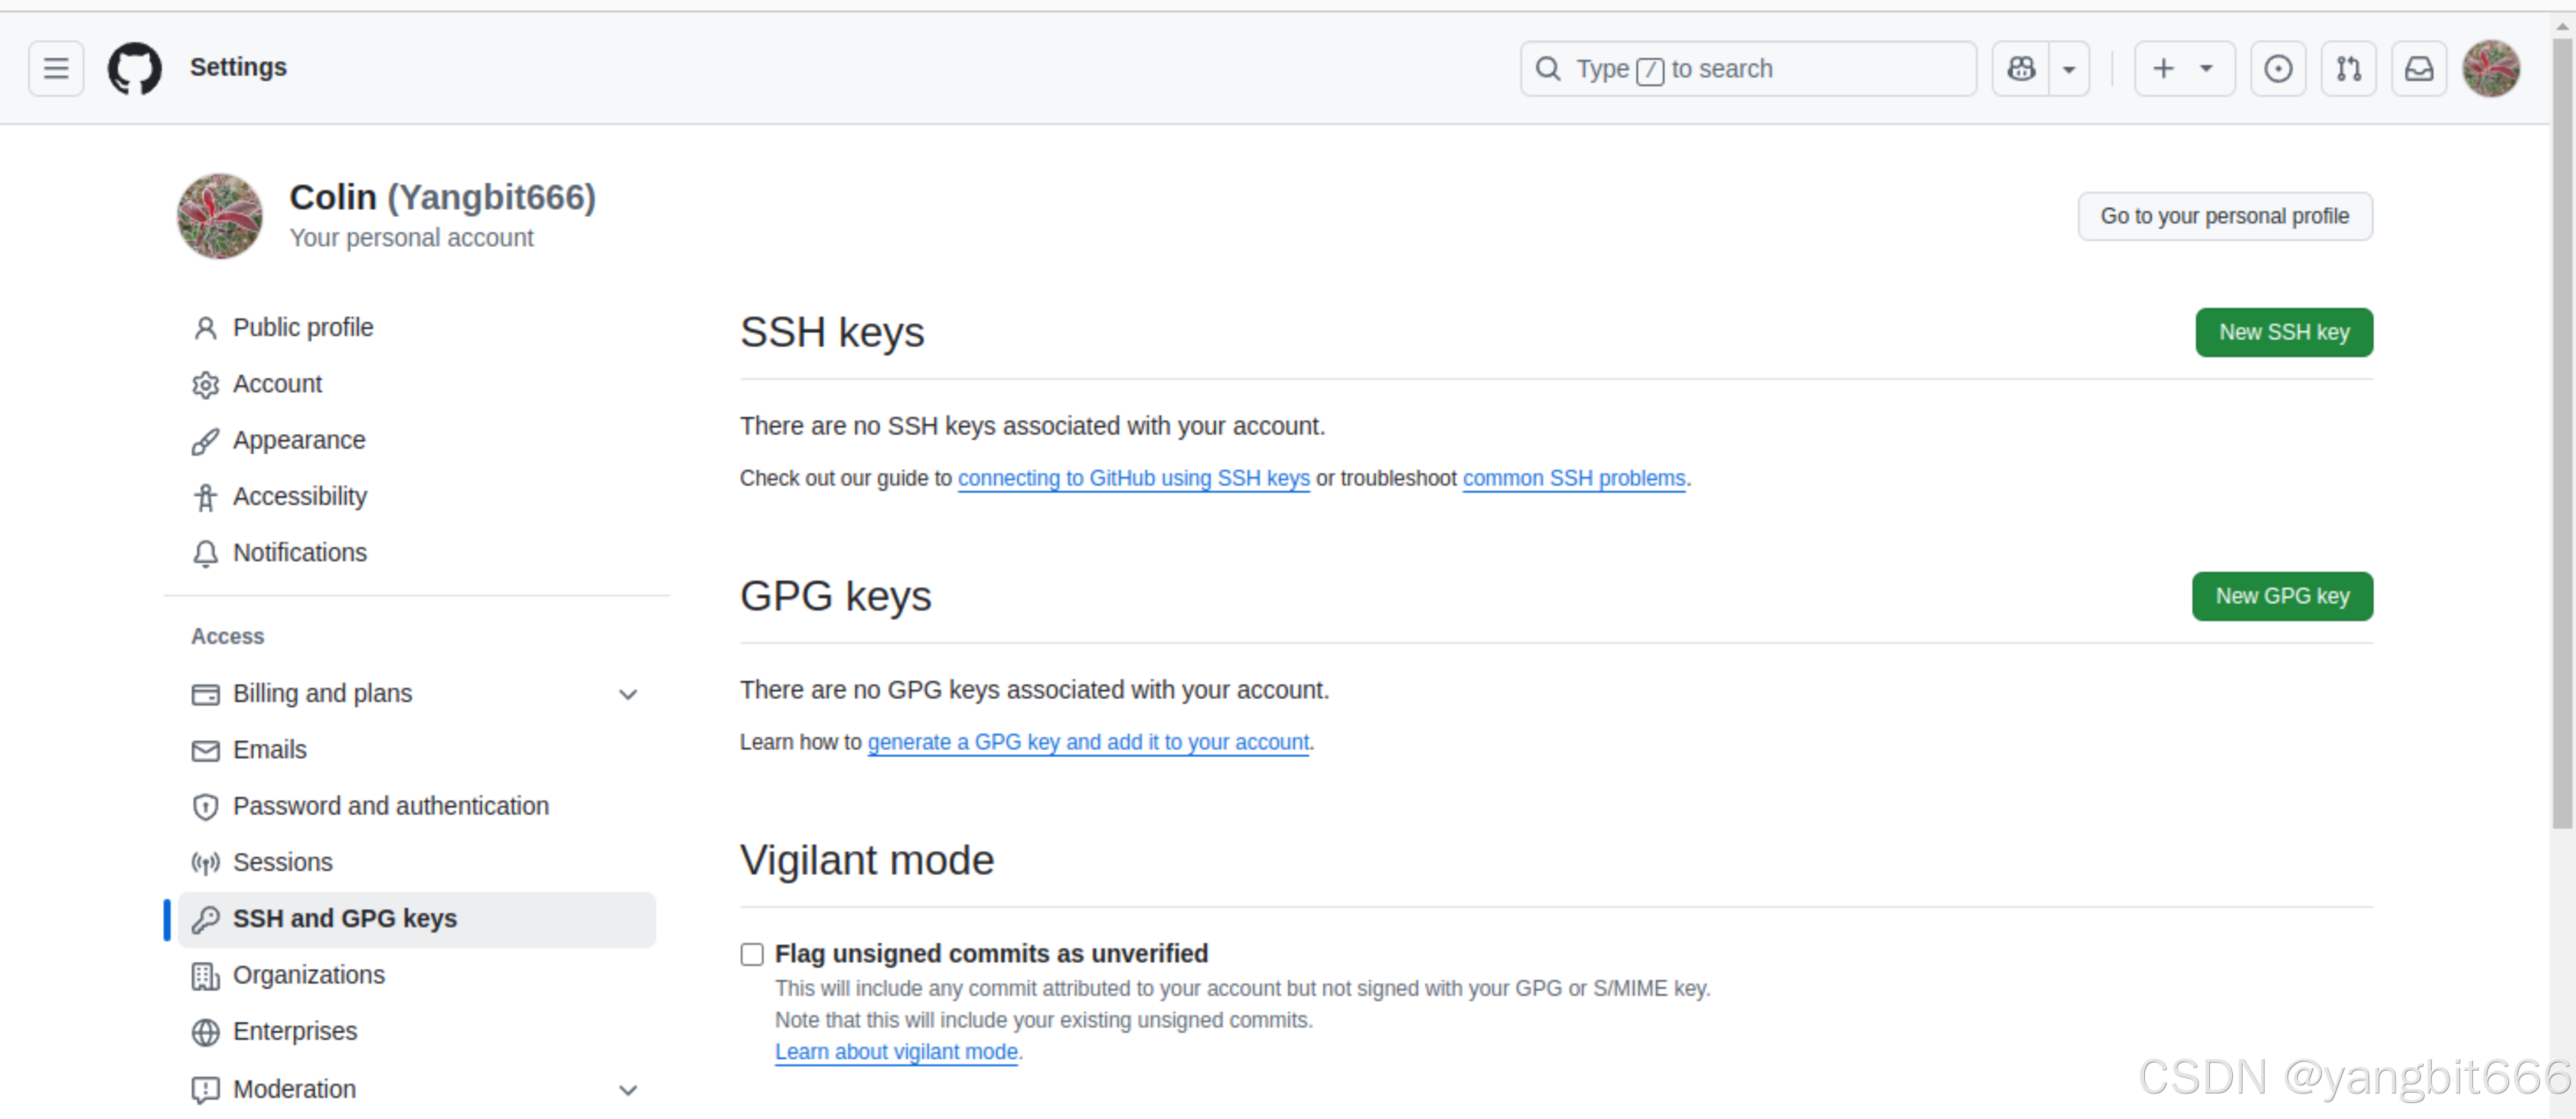
Task: Expand the Billing and plans section
Action: (x=627, y=694)
